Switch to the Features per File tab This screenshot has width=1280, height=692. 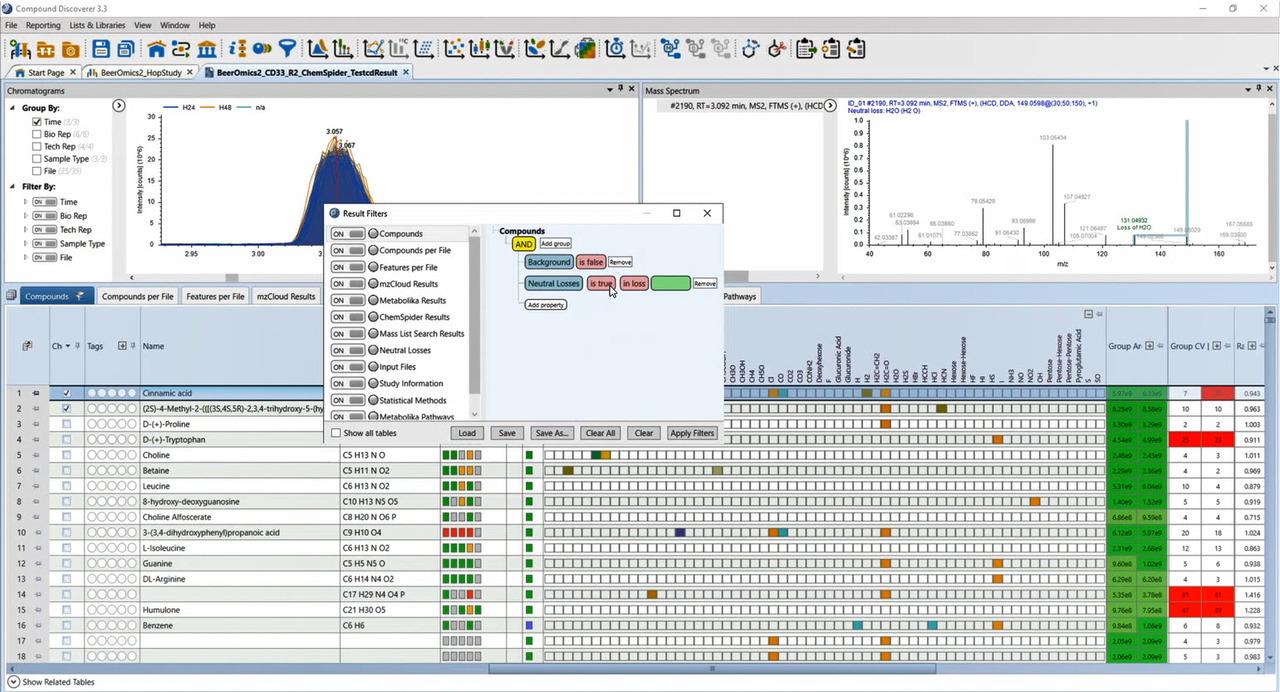click(215, 296)
